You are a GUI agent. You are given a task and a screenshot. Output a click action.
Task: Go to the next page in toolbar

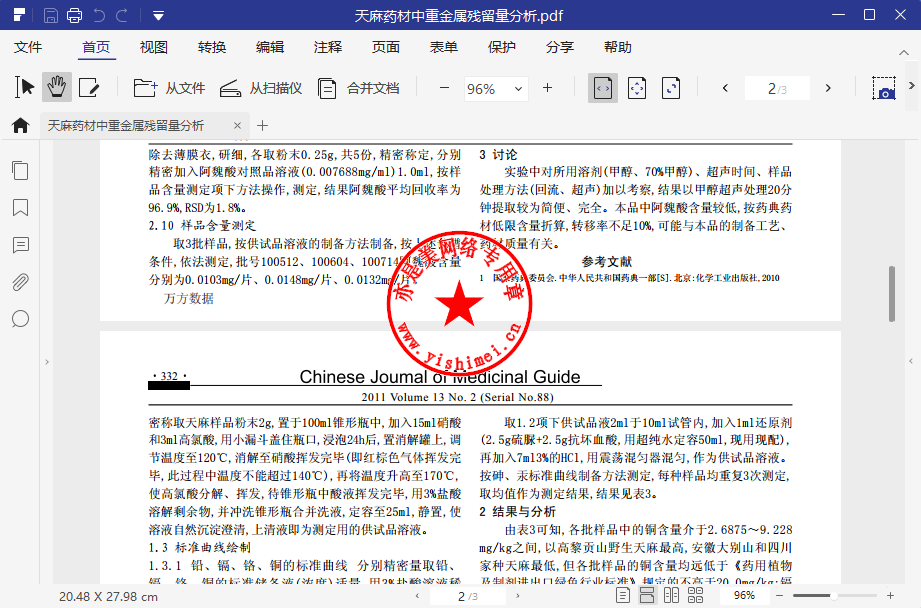828,88
